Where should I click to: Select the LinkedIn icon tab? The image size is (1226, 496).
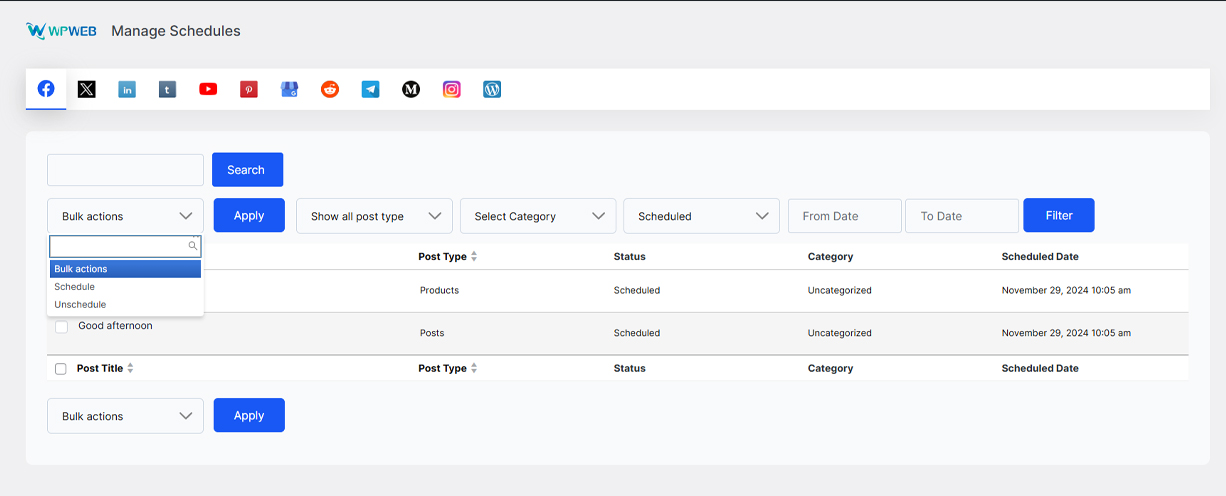pos(127,89)
